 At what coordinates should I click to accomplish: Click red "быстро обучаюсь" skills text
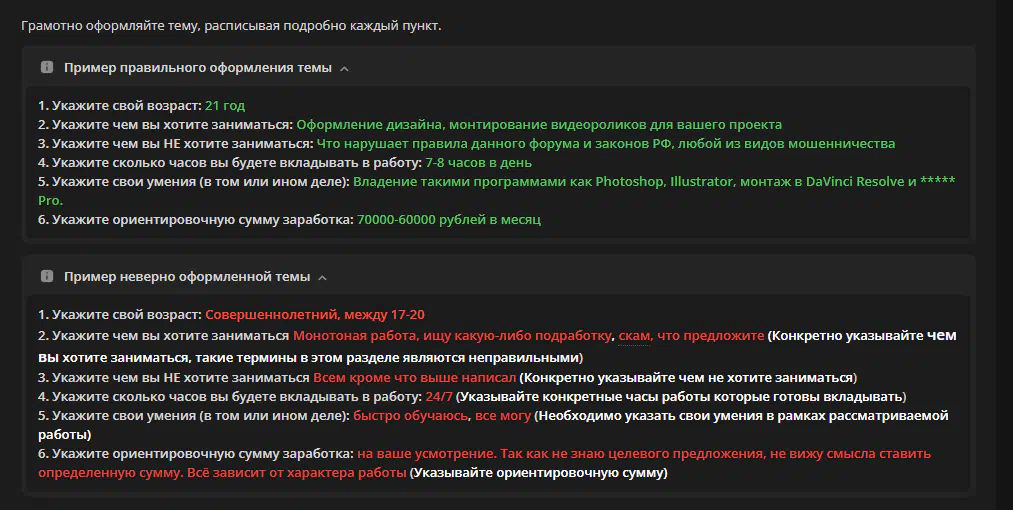click(410, 416)
